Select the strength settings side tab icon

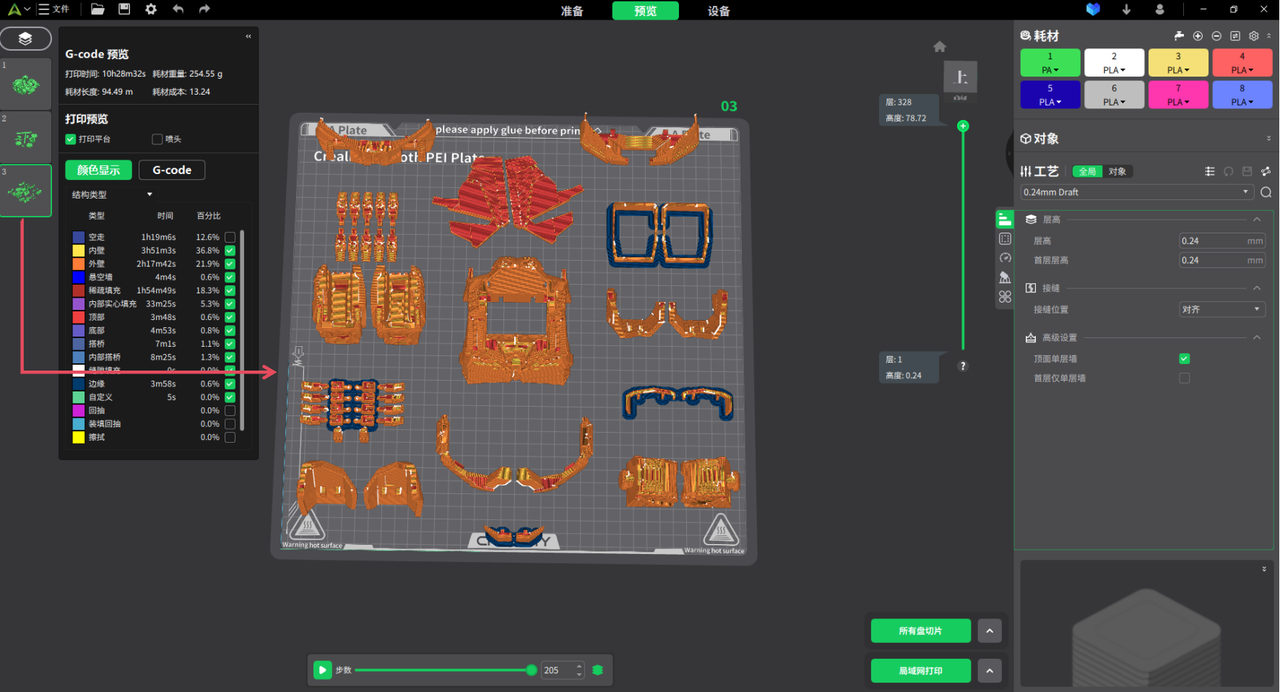point(1005,239)
